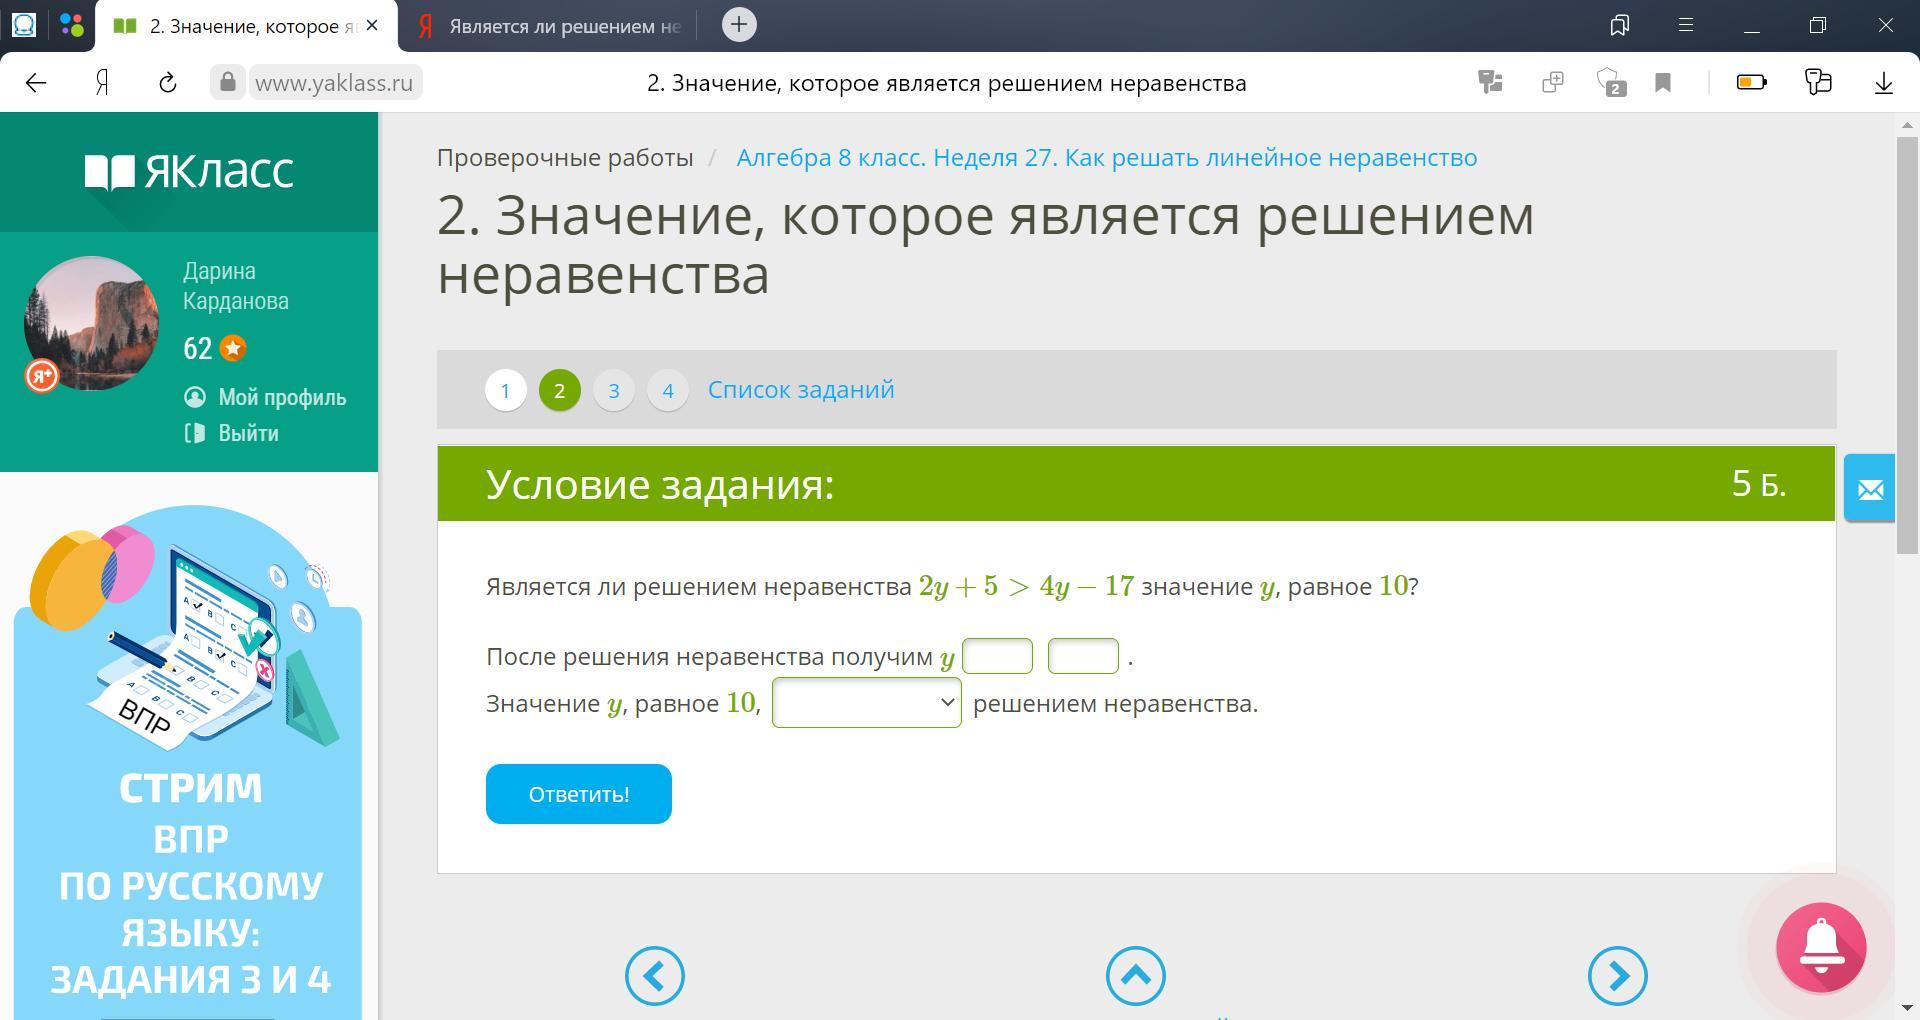This screenshot has height=1020, width=1920.
Task: Click the ЯКласс logo
Action: coord(189,172)
